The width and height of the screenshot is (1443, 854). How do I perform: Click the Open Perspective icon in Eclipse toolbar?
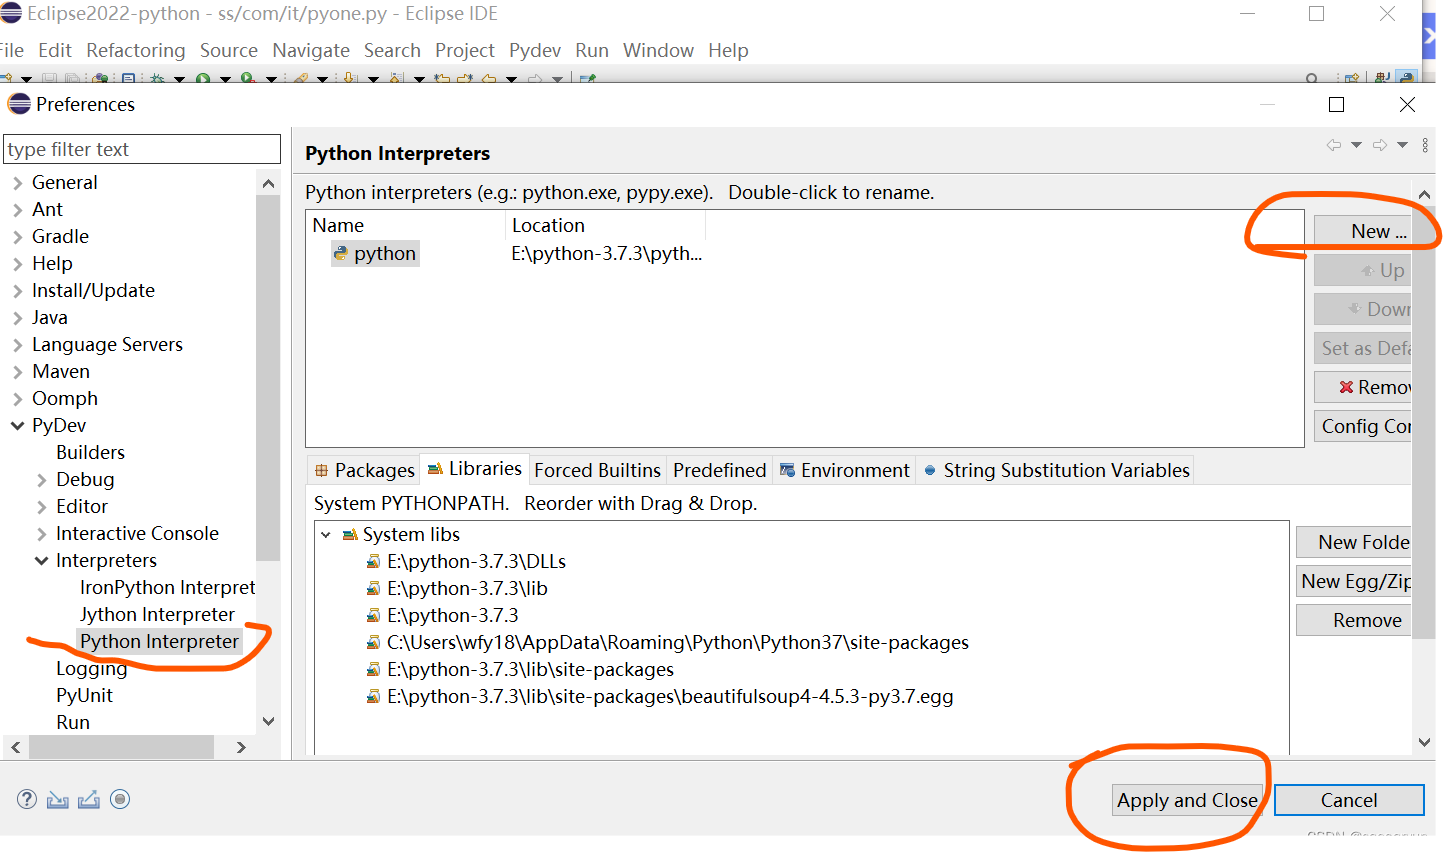click(x=1352, y=77)
